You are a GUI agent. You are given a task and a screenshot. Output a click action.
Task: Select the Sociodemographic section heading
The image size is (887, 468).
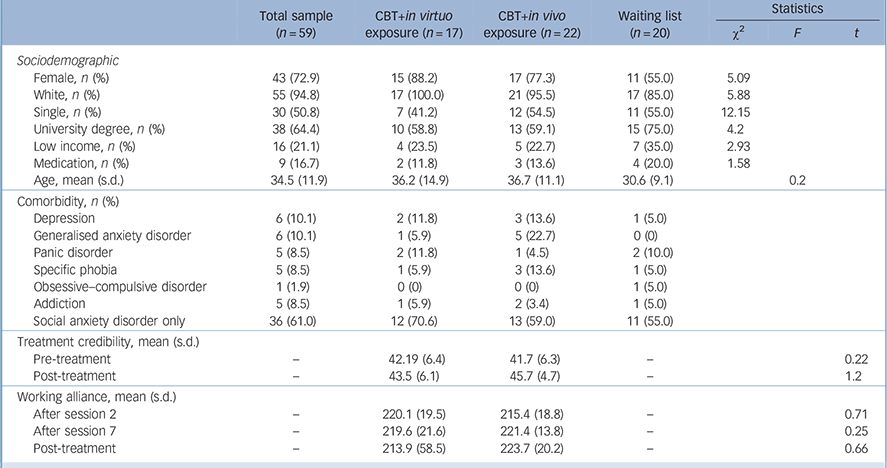70,61
